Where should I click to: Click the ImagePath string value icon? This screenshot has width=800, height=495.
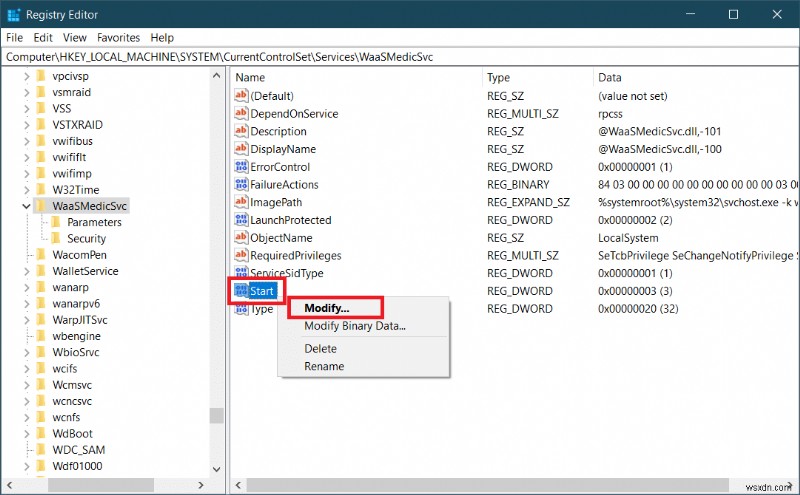(x=241, y=202)
